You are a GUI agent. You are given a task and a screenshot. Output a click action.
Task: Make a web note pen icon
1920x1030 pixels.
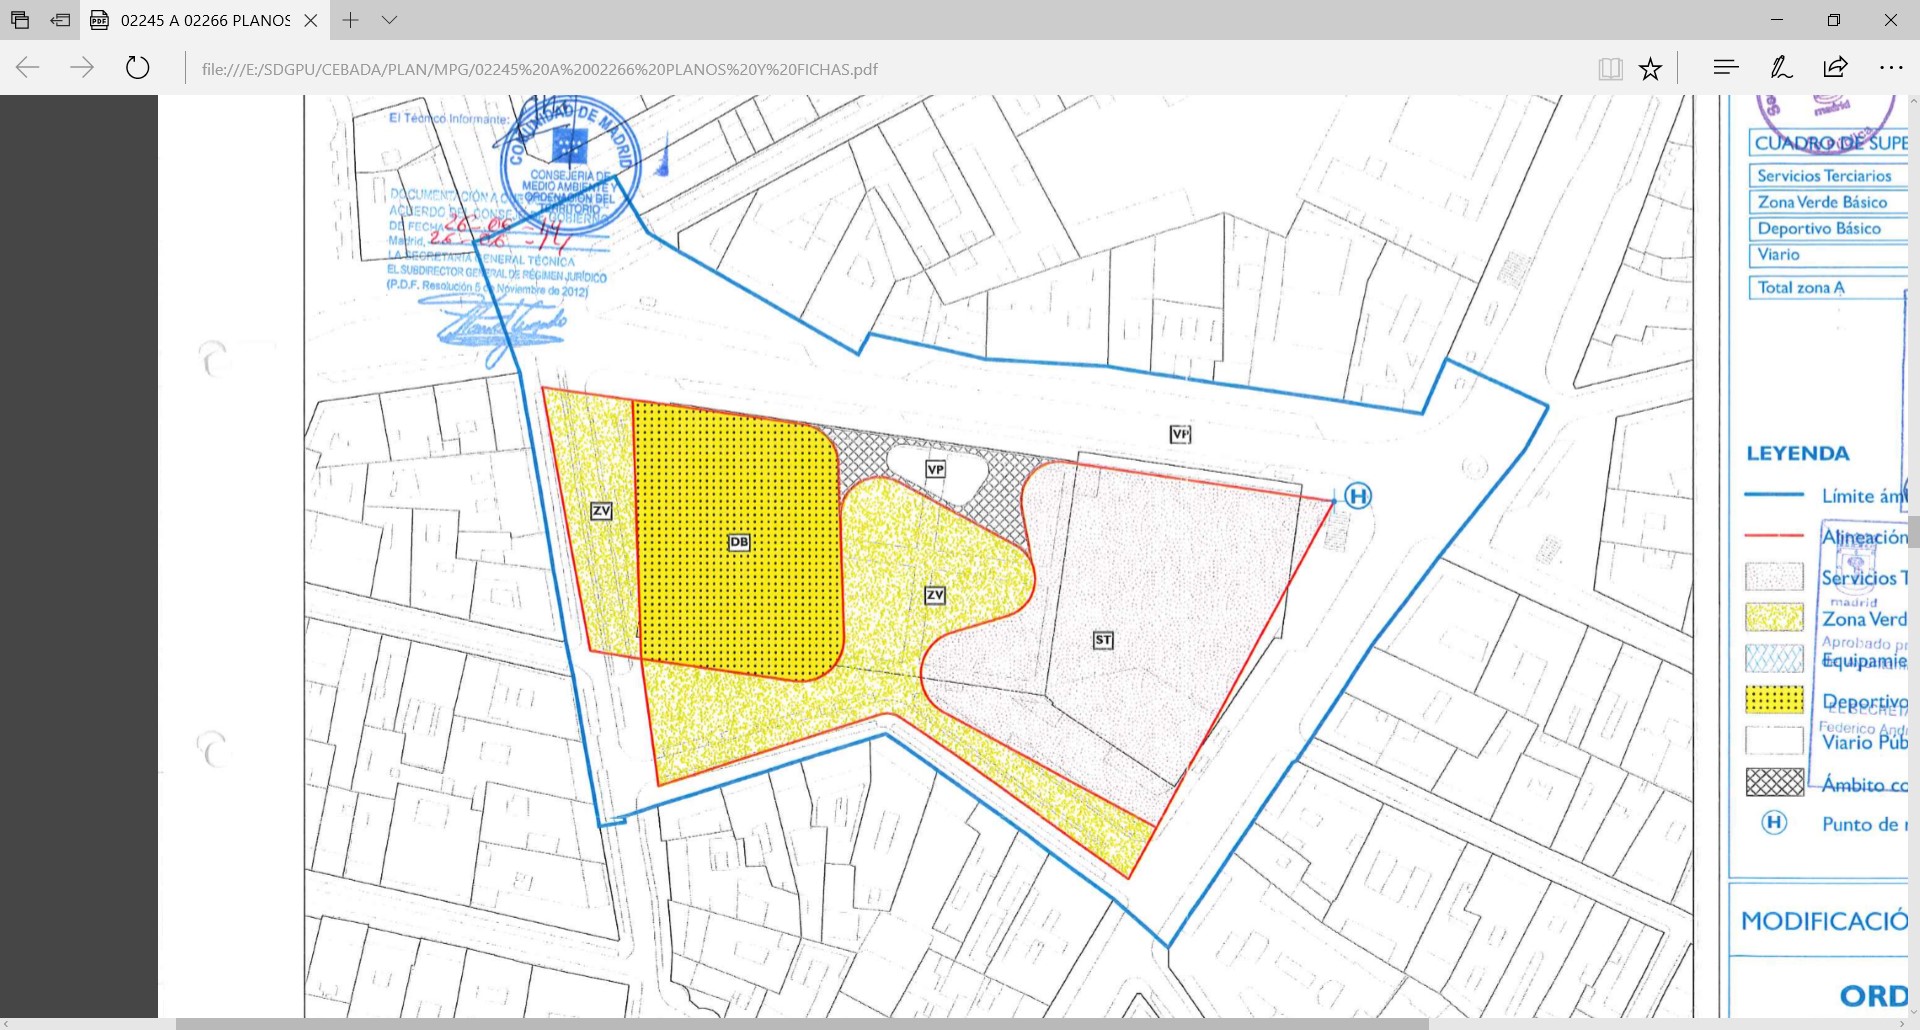coord(1781,68)
